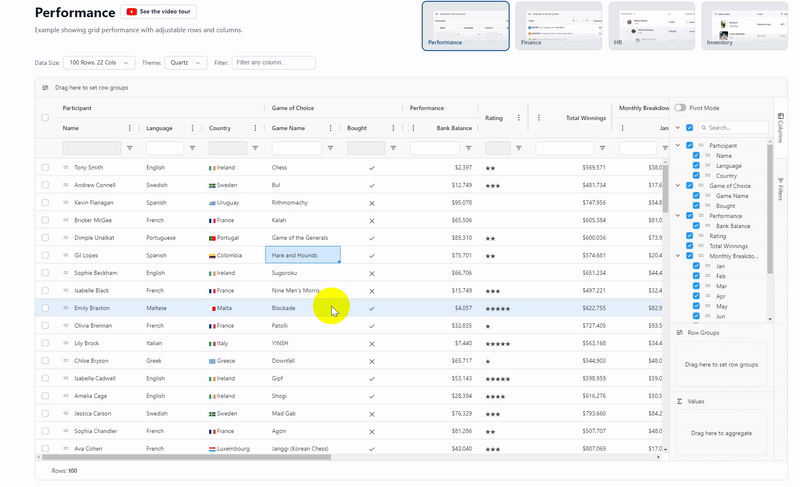800x487 pixels.
Task: Collapse all groups chevron beside panel search
Action: [678, 127]
